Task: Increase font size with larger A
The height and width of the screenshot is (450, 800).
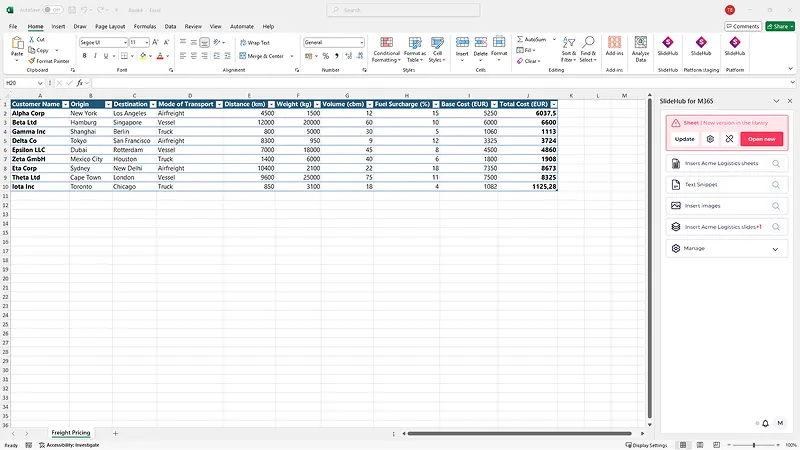Action: (x=155, y=42)
